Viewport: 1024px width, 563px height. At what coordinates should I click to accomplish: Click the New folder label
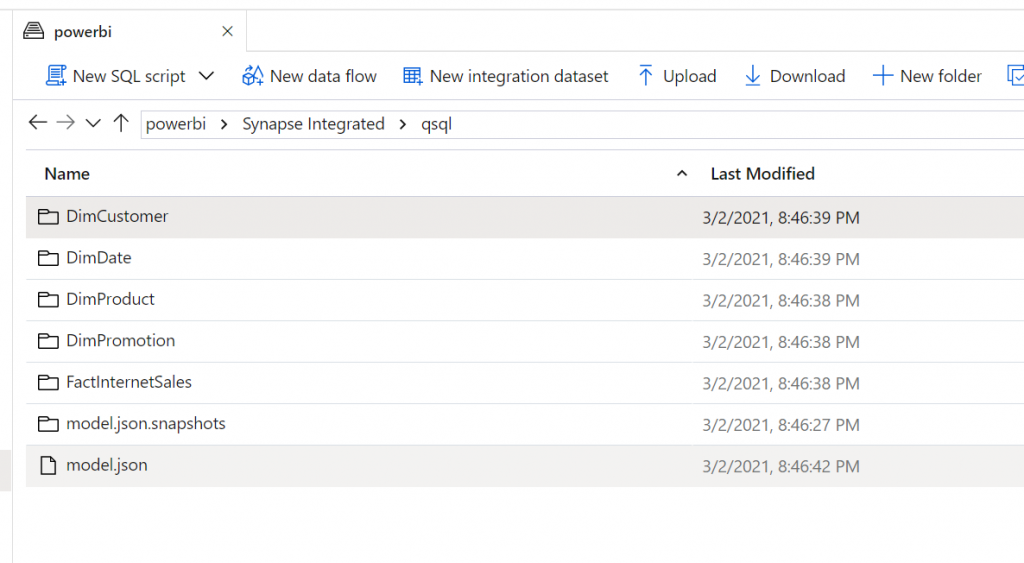click(x=940, y=76)
